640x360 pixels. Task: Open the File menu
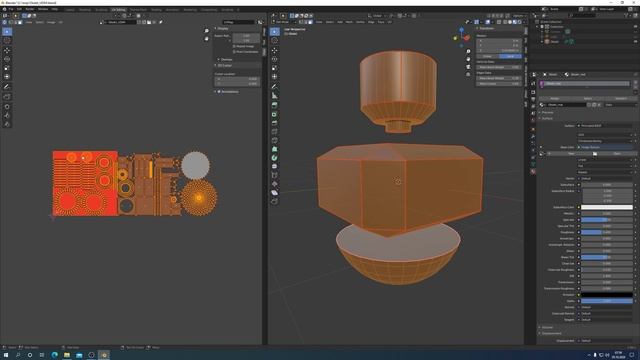tap(11, 9)
